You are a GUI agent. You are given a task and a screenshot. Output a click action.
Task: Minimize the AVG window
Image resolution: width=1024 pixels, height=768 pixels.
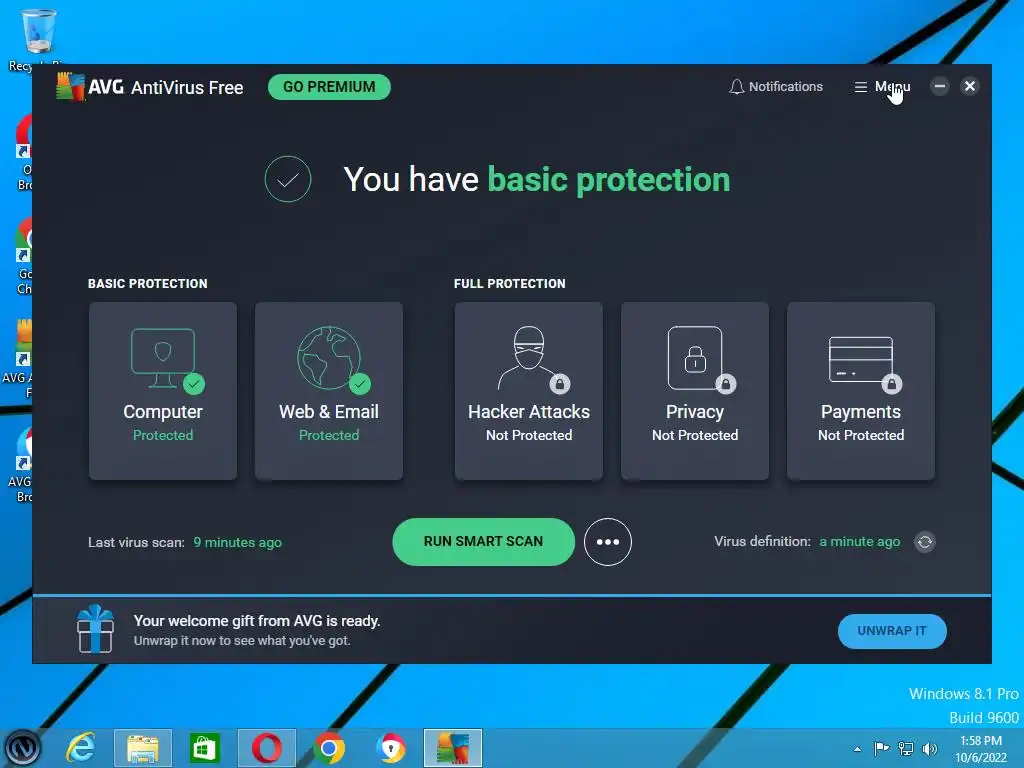pos(940,86)
